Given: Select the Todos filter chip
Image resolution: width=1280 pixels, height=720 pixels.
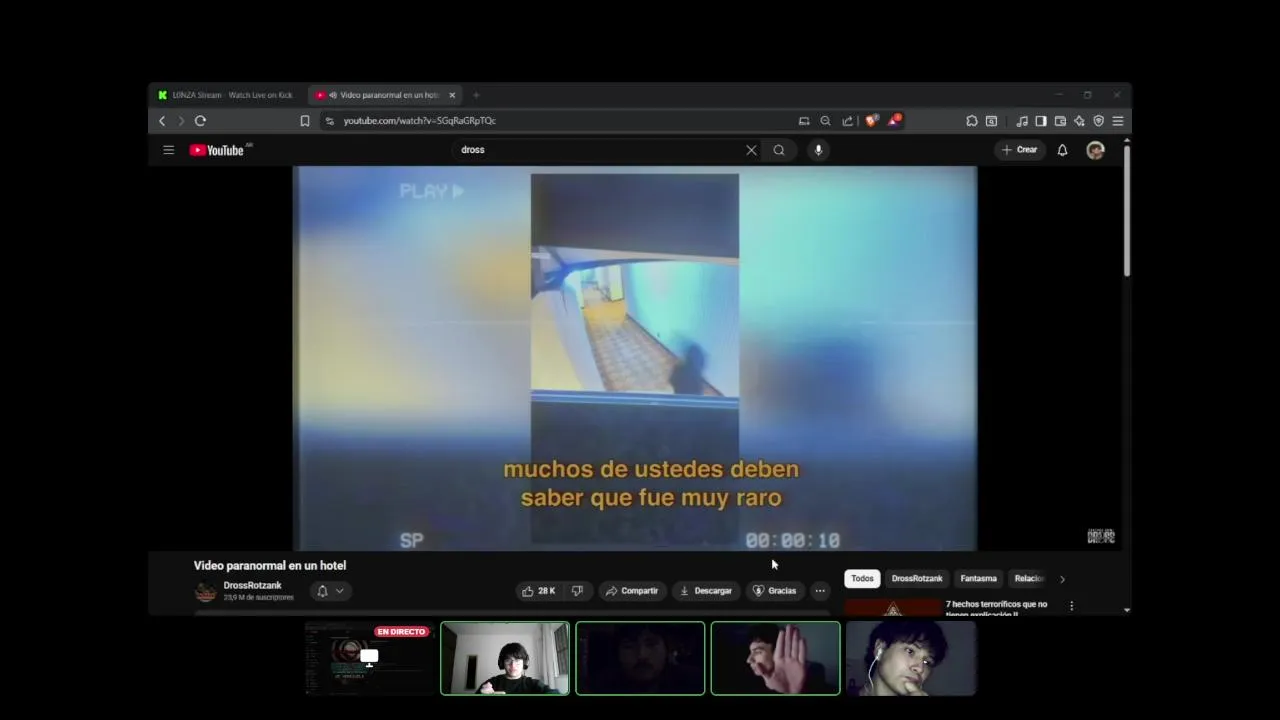Looking at the screenshot, I should click(x=862, y=579).
